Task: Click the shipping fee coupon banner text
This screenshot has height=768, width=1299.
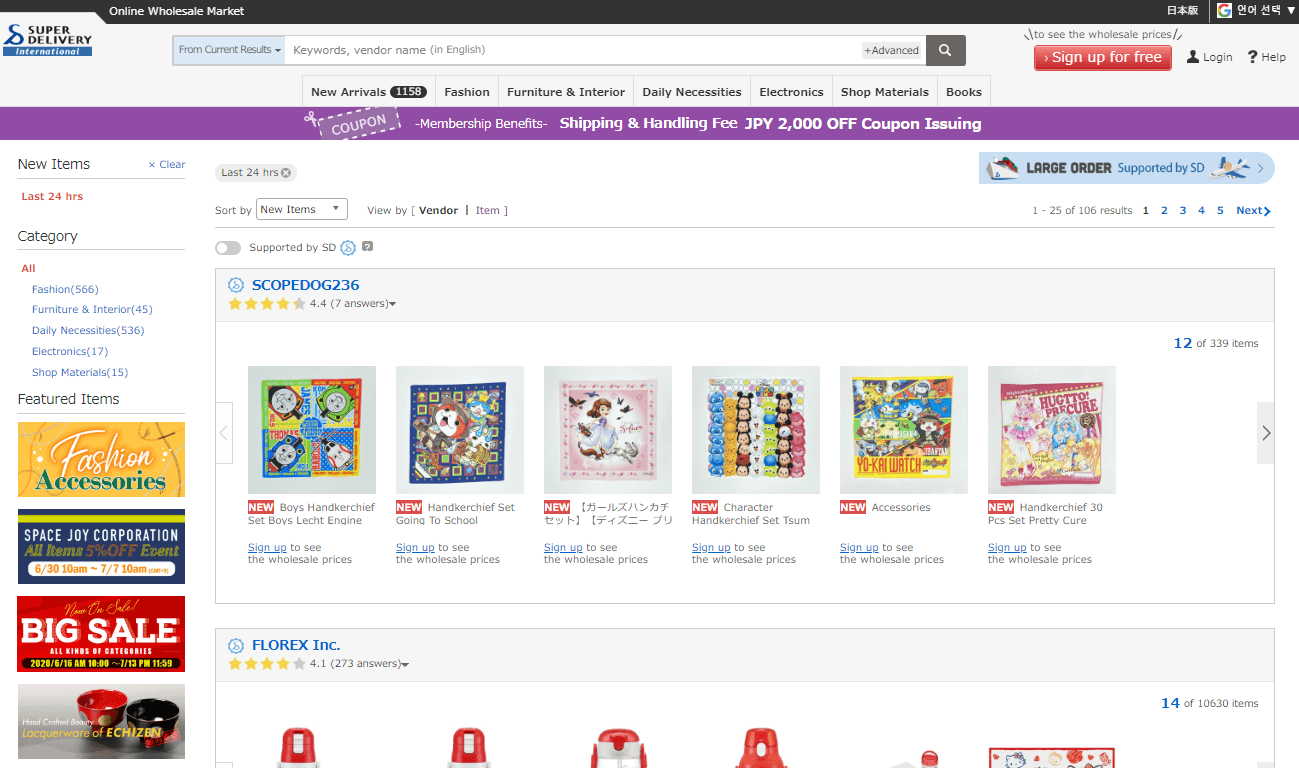Action: (770, 124)
